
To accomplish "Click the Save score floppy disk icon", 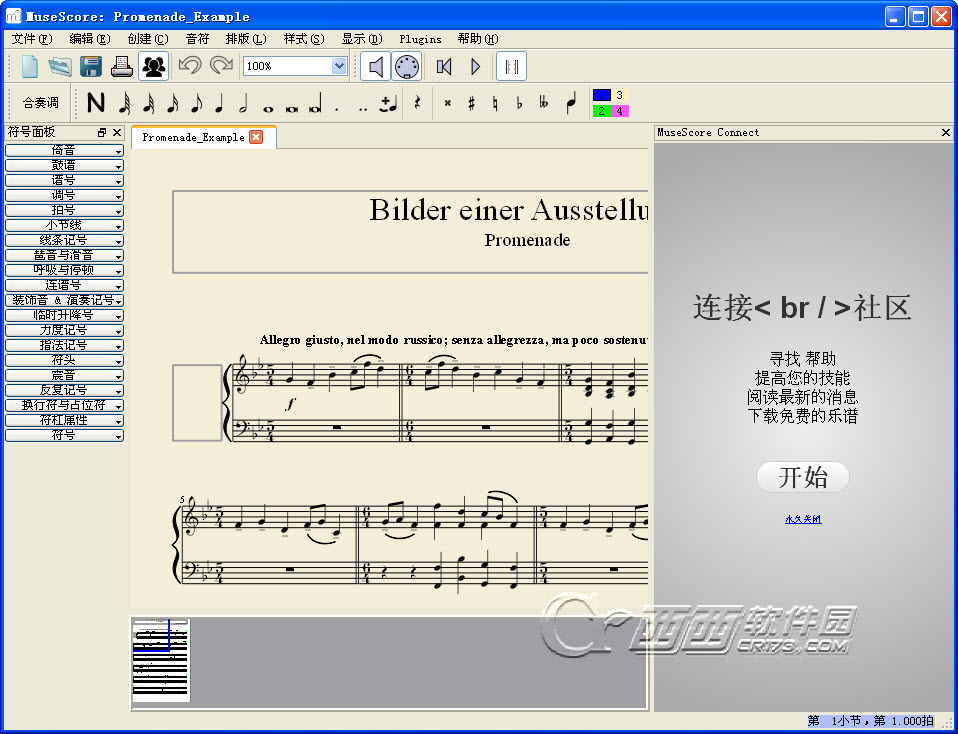I will pyautogui.click(x=91, y=67).
